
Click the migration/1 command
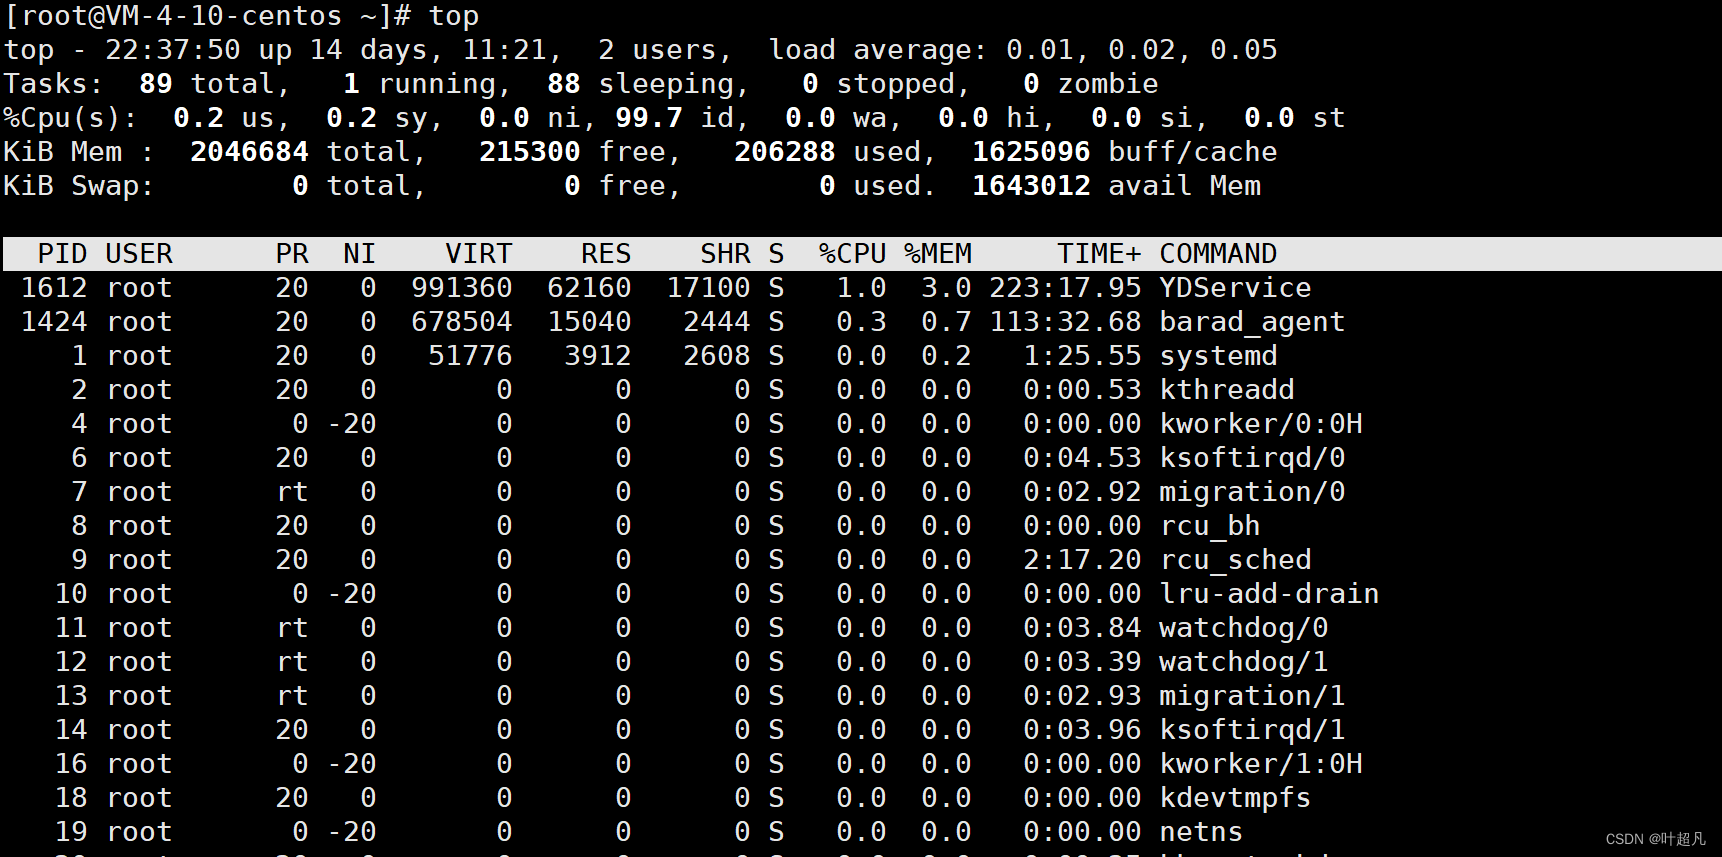tap(1252, 696)
